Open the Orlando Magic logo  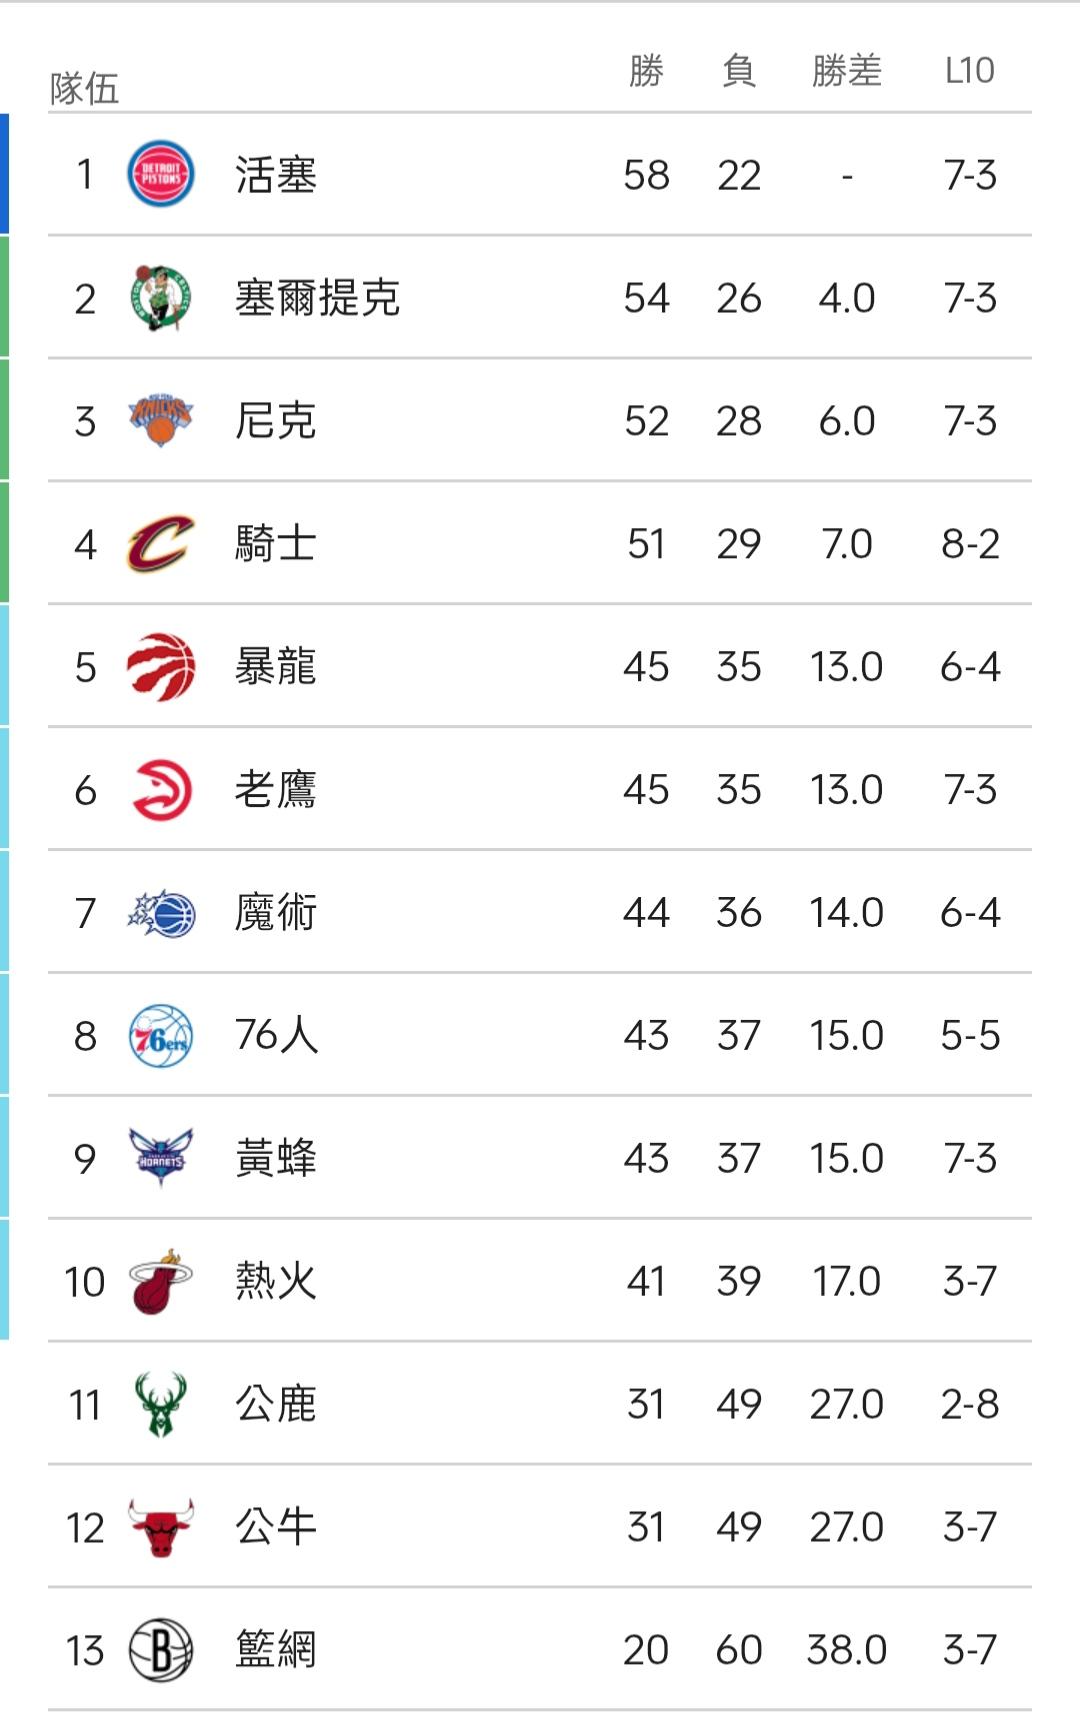click(160, 912)
